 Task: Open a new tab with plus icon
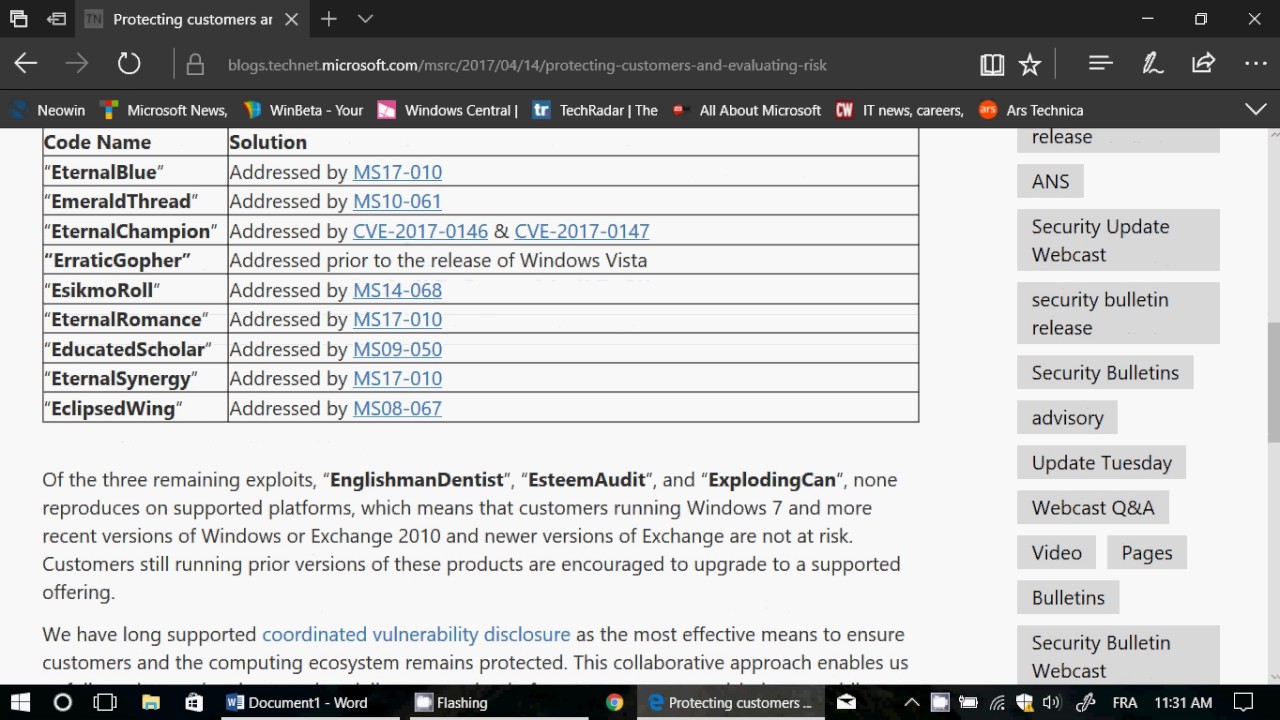pyautogui.click(x=328, y=19)
